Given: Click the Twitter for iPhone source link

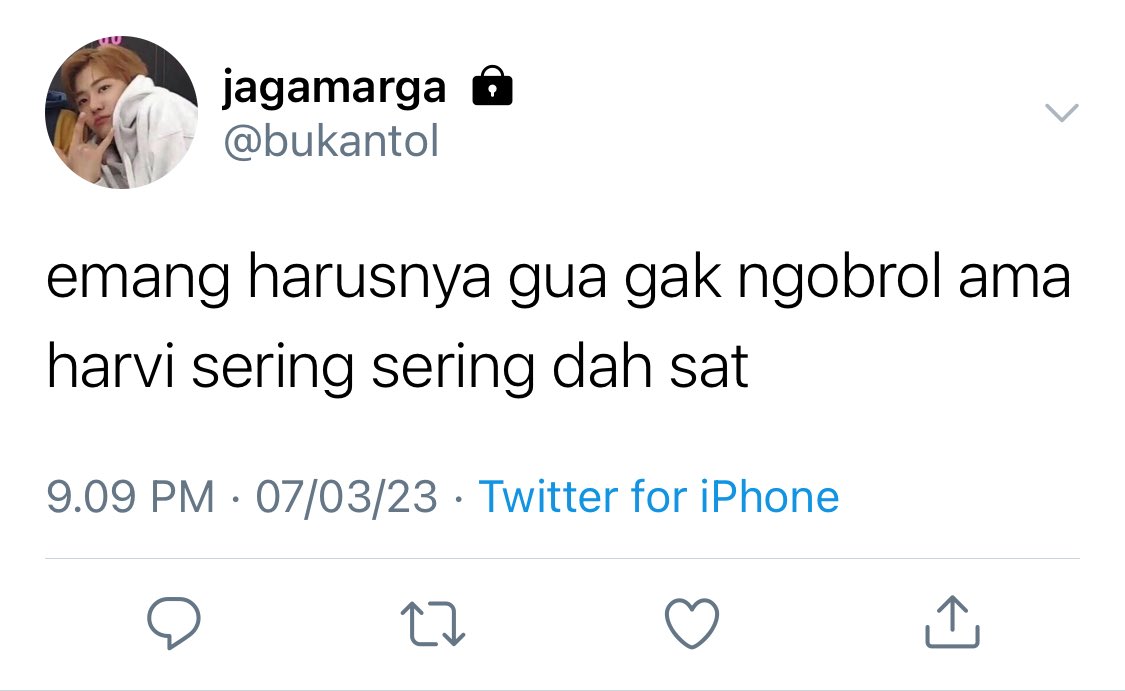Looking at the screenshot, I should click(x=659, y=497).
